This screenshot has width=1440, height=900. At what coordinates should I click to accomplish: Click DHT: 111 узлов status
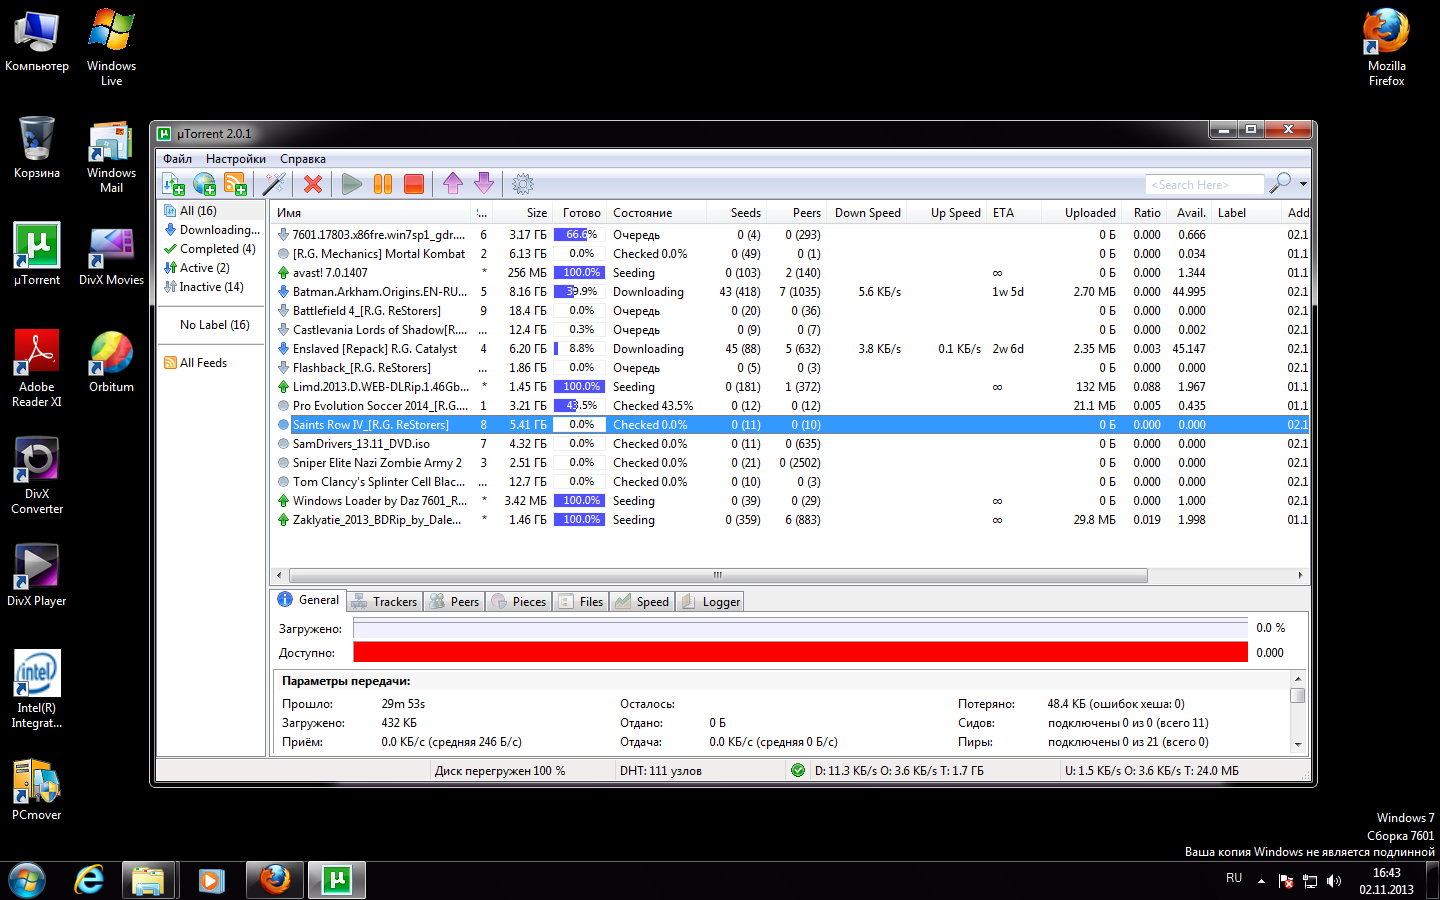click(x=660, y=771)
